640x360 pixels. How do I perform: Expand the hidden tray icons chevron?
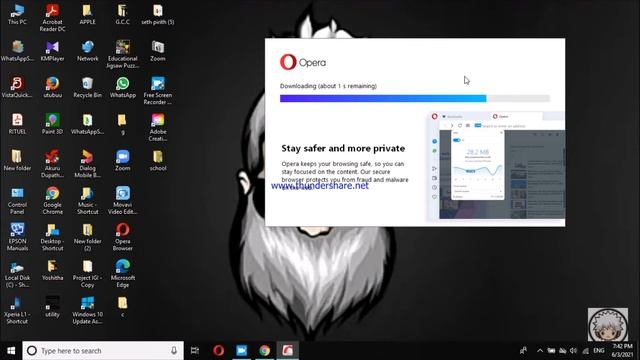pos(540,351)
